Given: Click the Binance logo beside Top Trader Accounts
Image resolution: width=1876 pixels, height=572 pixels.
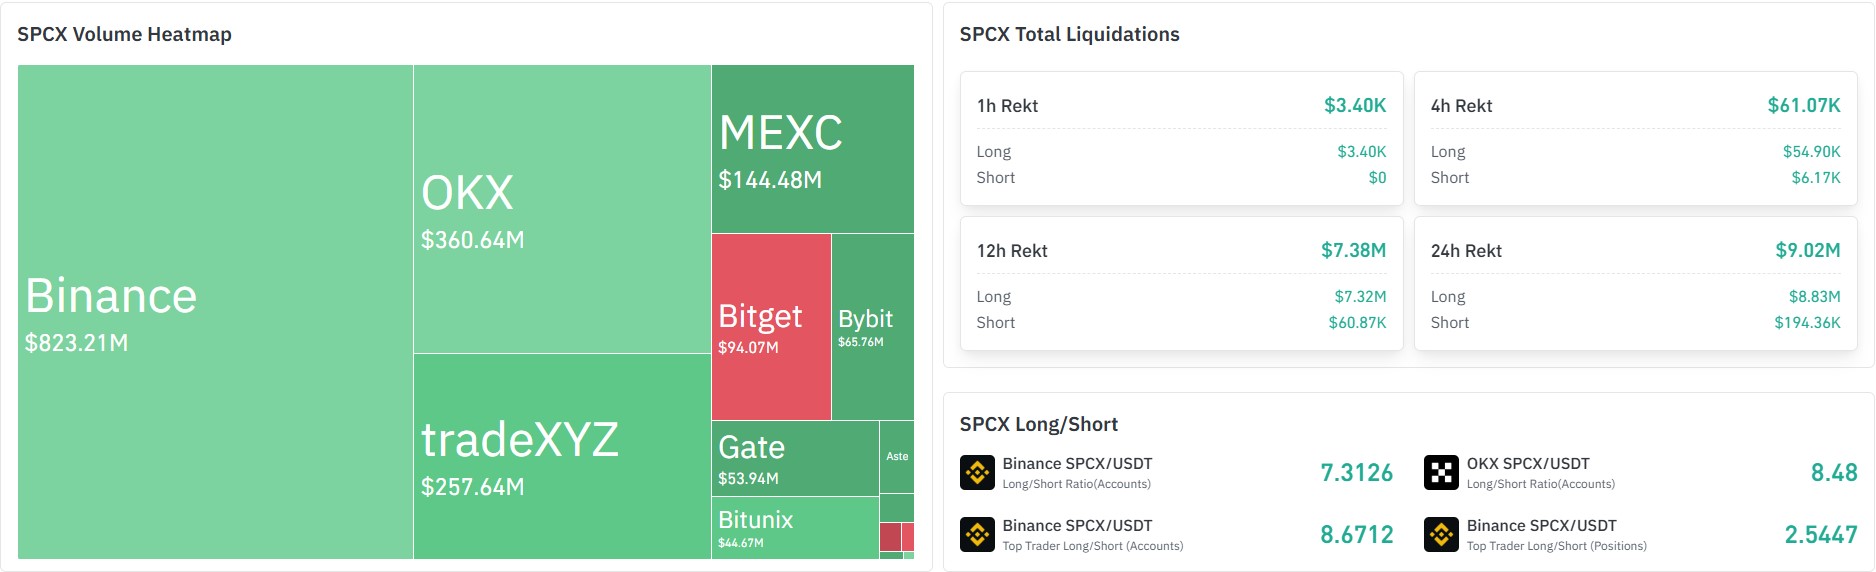Looking at the screenshot, I should (977, 534).
